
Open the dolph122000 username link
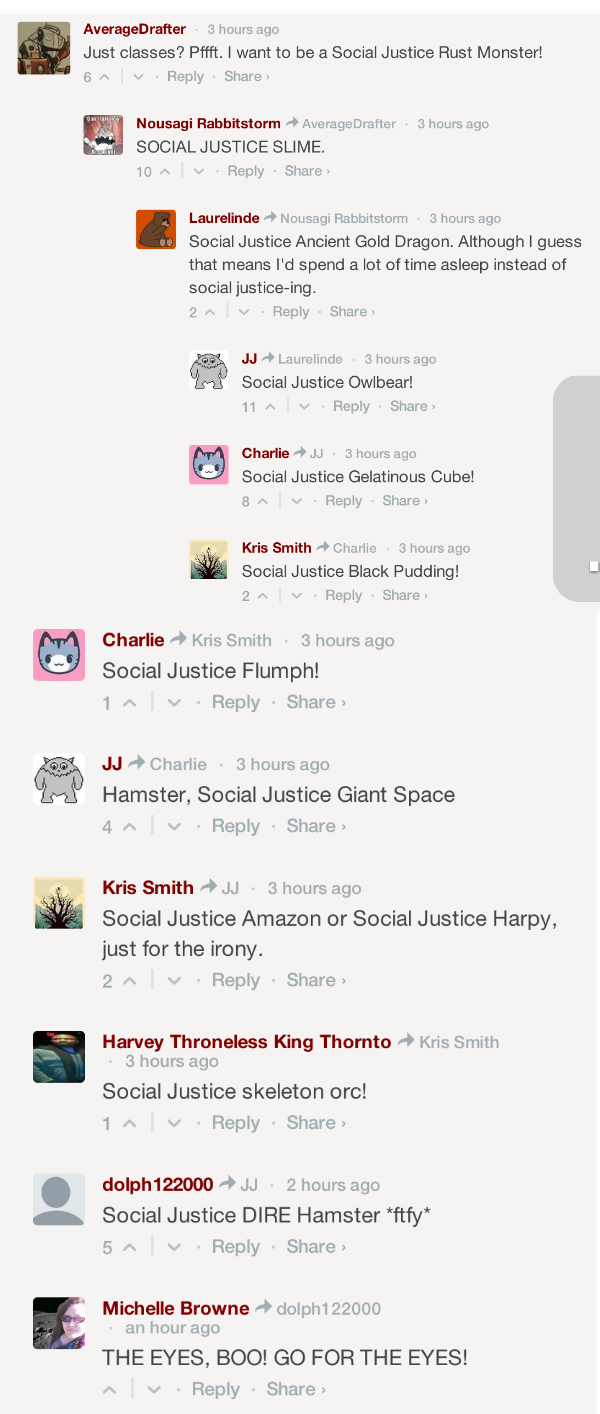(x=158, y=1184)
